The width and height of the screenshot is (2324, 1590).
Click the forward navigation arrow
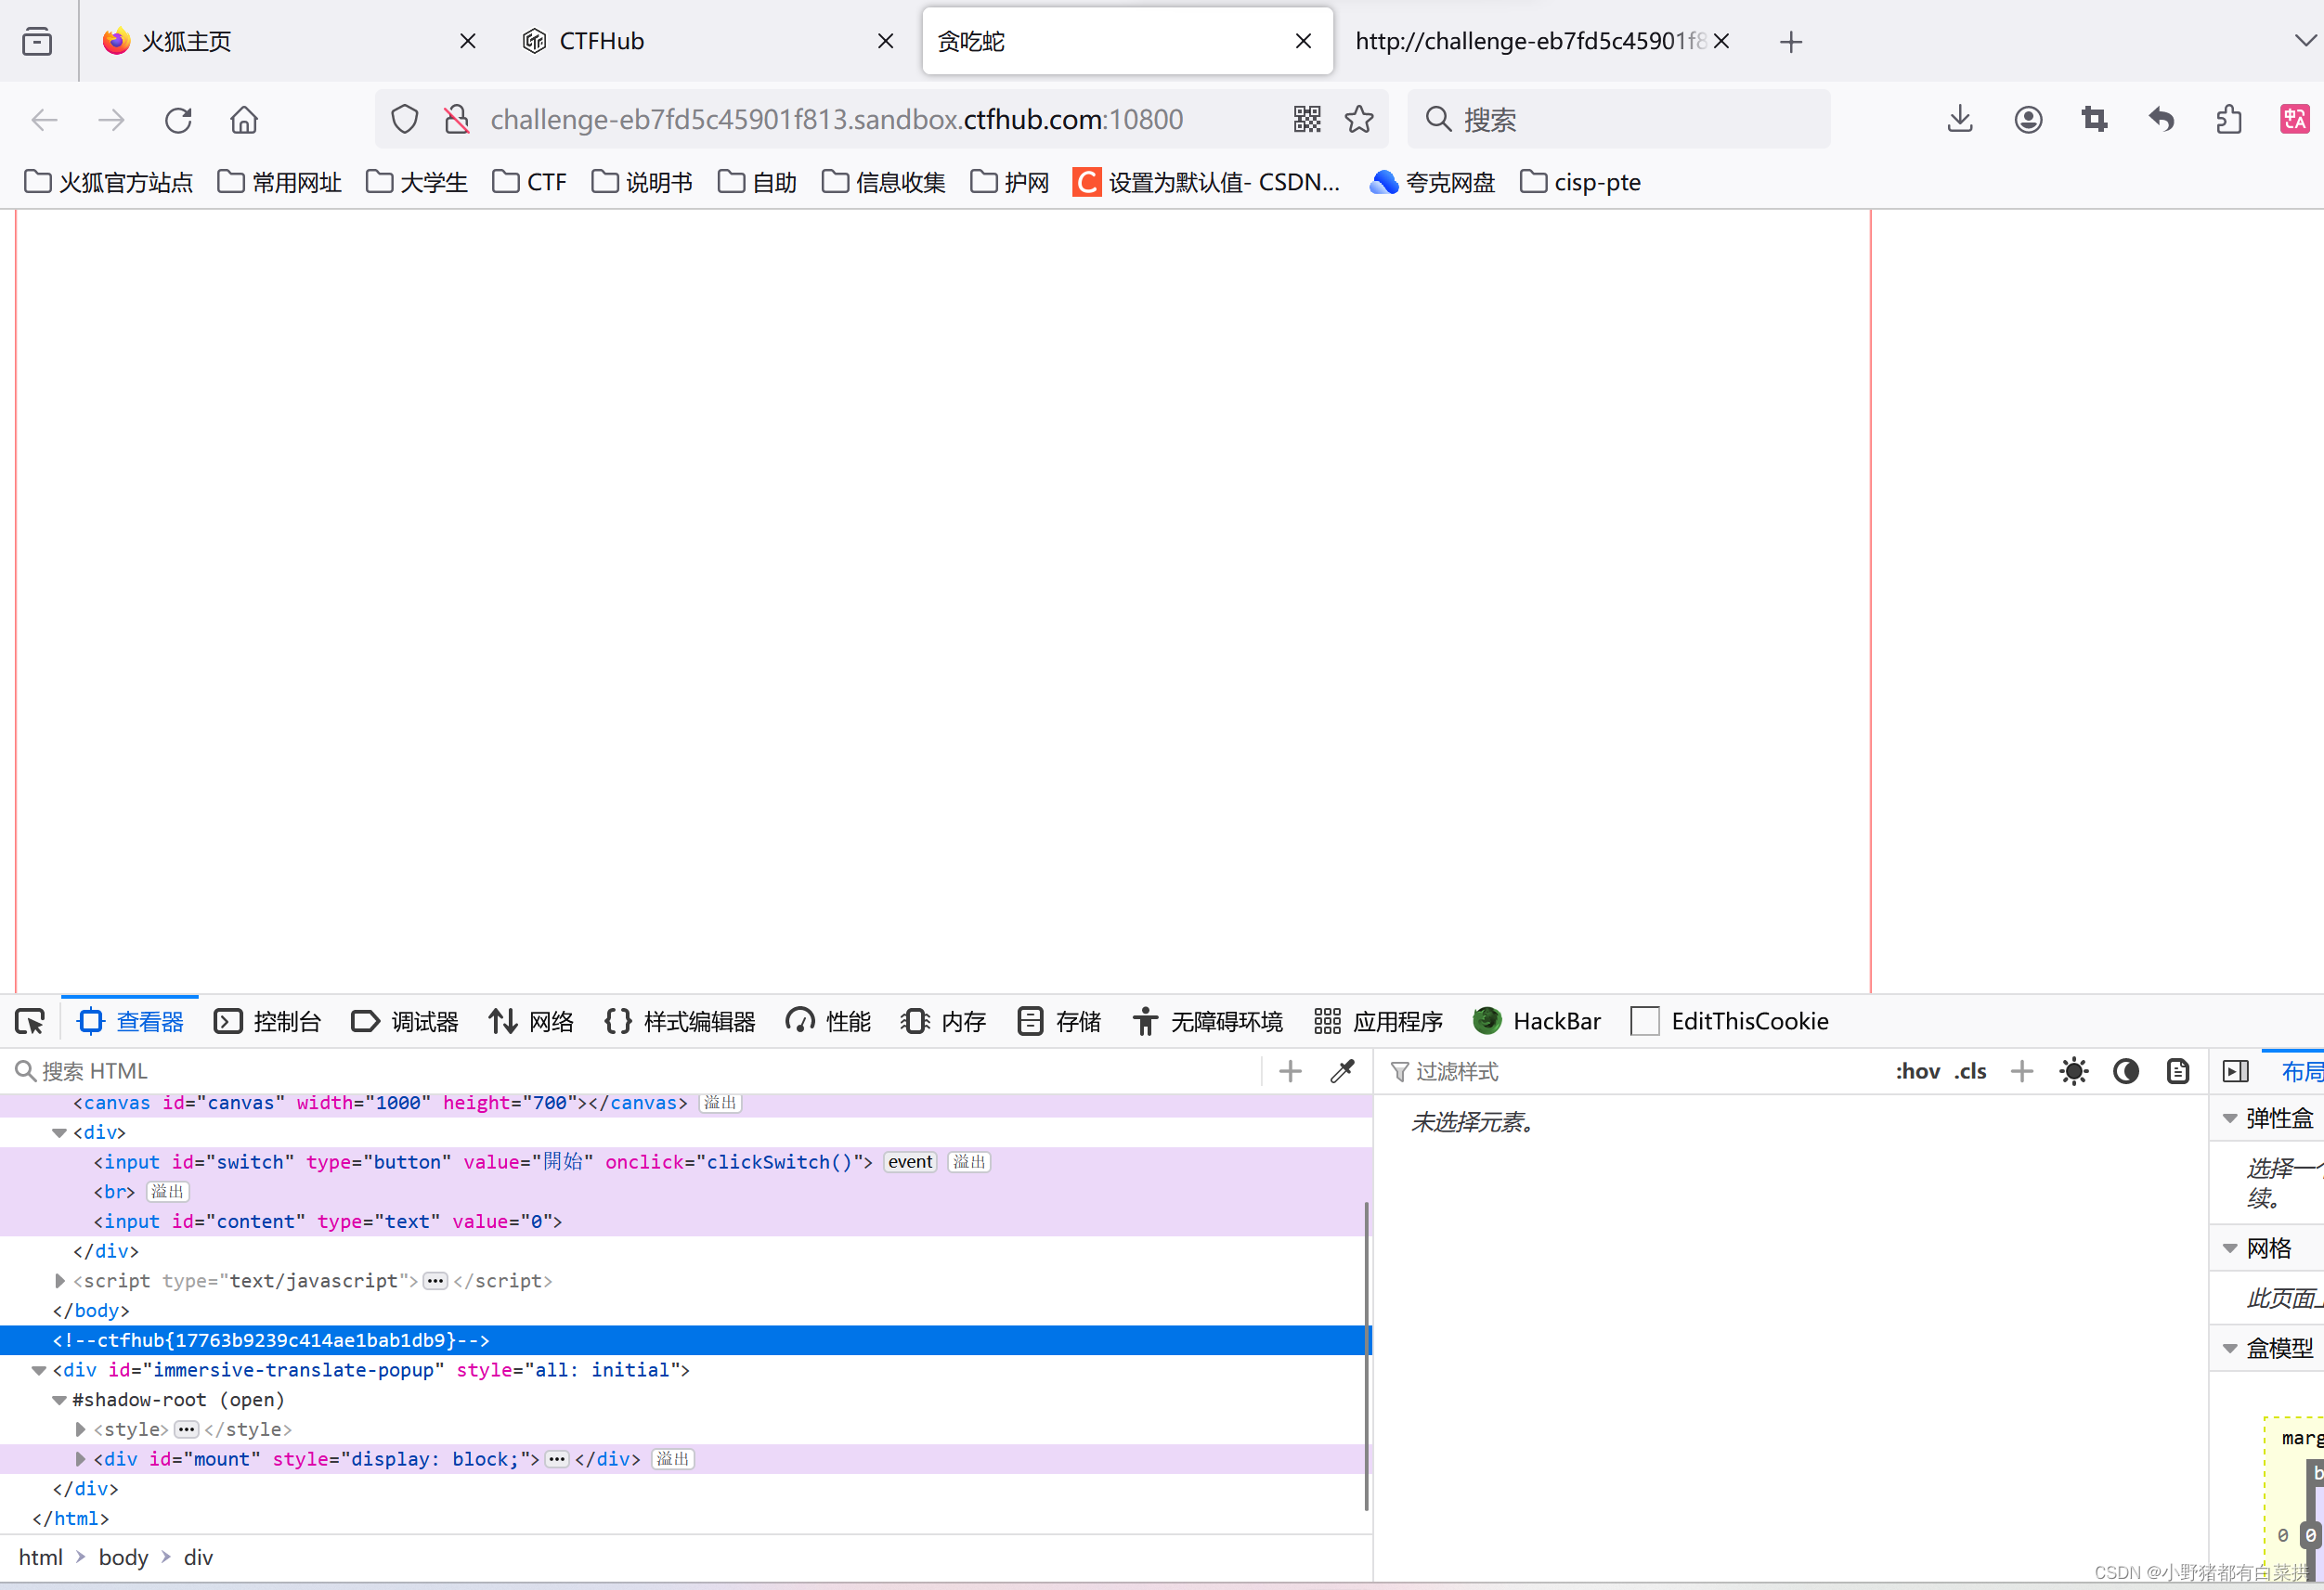pyautogui.click(x=111, y=120)
